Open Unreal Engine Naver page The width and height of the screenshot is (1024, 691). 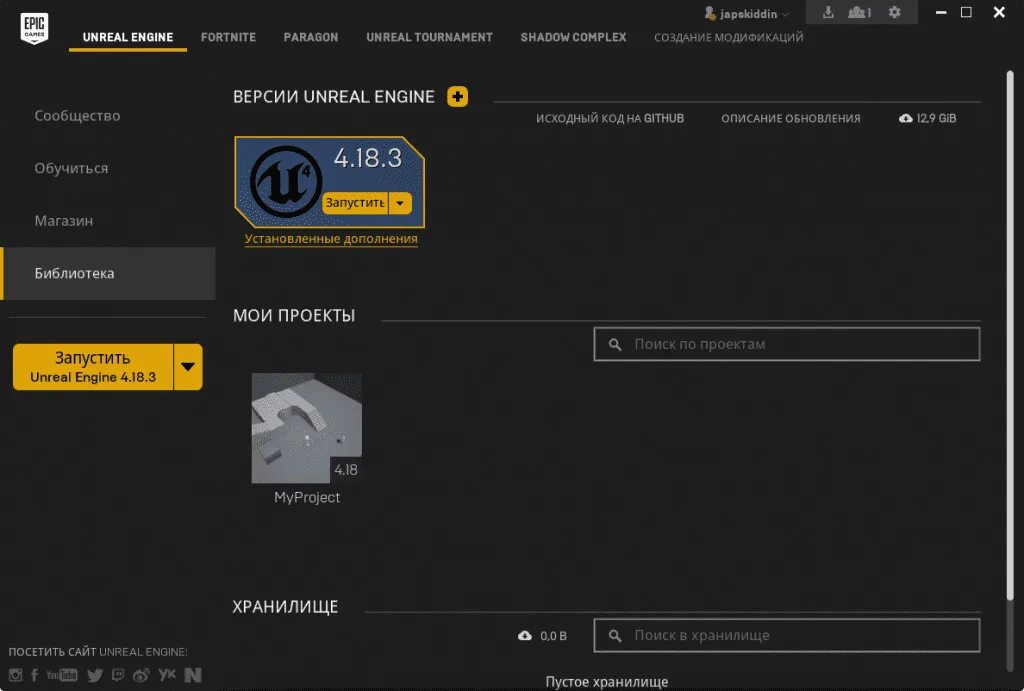[193, 675]
